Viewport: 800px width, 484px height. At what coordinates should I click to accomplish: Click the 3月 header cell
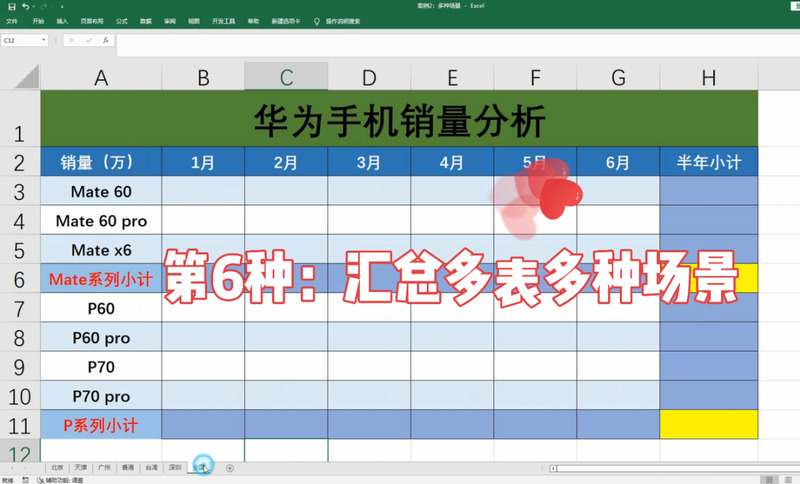click(x=369, y=162)
